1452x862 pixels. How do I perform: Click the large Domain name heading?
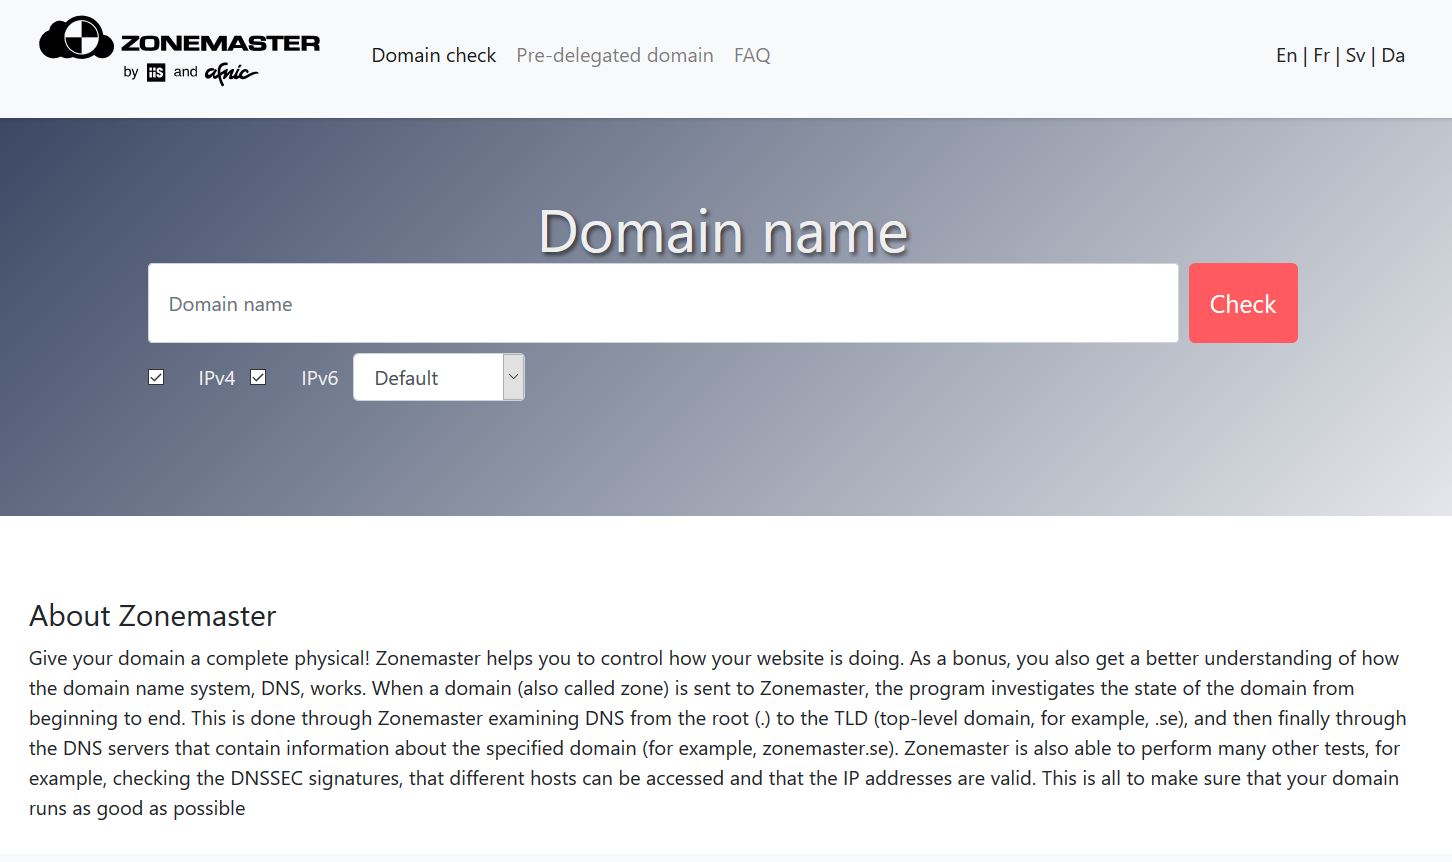[x=723, y=232]
